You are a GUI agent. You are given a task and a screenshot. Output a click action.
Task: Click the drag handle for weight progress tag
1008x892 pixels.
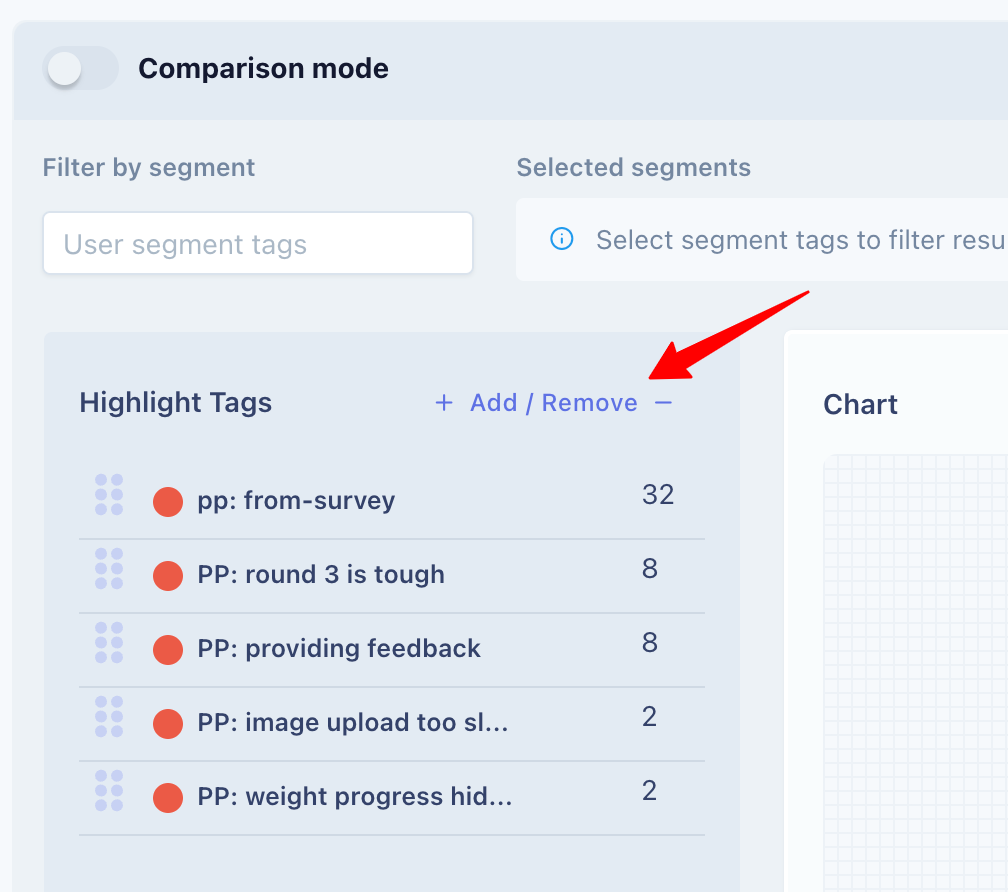coord(109,790)
